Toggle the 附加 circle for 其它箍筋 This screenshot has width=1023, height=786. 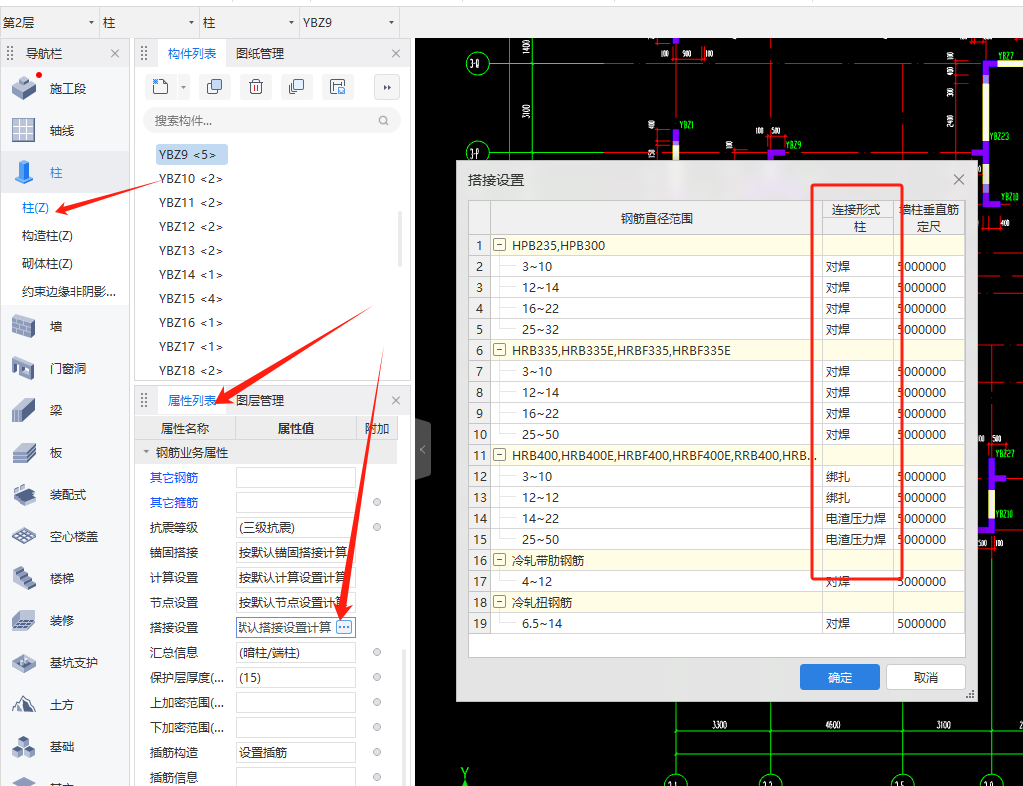point(377,502)
